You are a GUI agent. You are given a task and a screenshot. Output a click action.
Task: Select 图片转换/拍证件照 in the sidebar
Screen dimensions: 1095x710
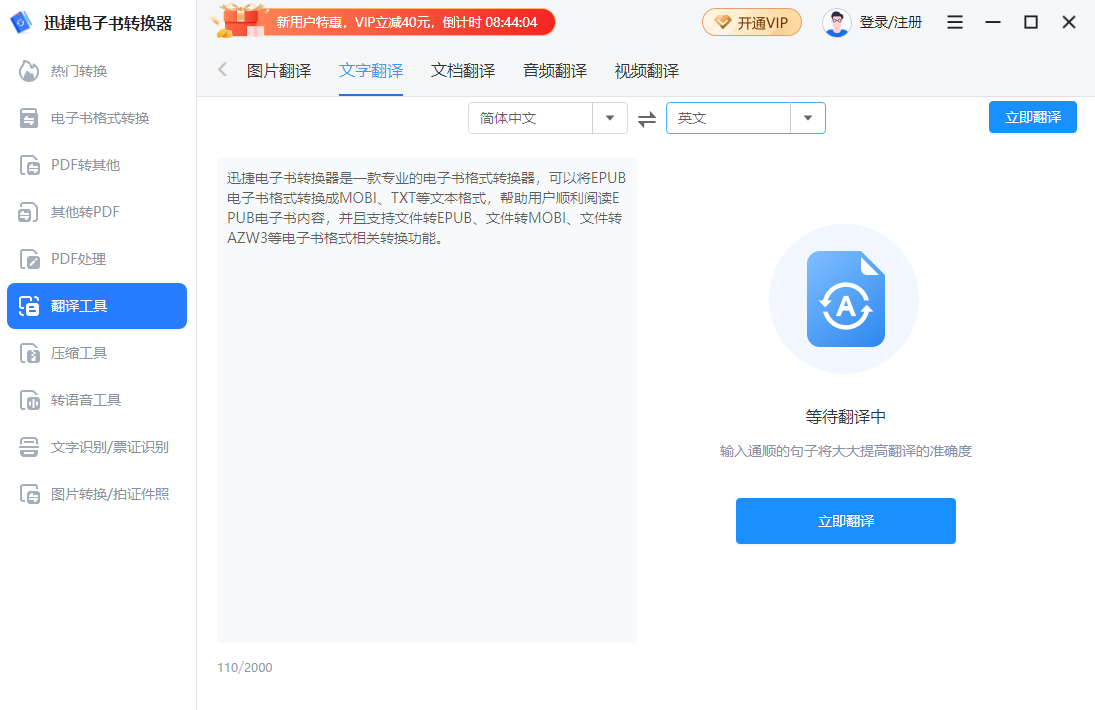pyautogui.click(x=97, y=494)
